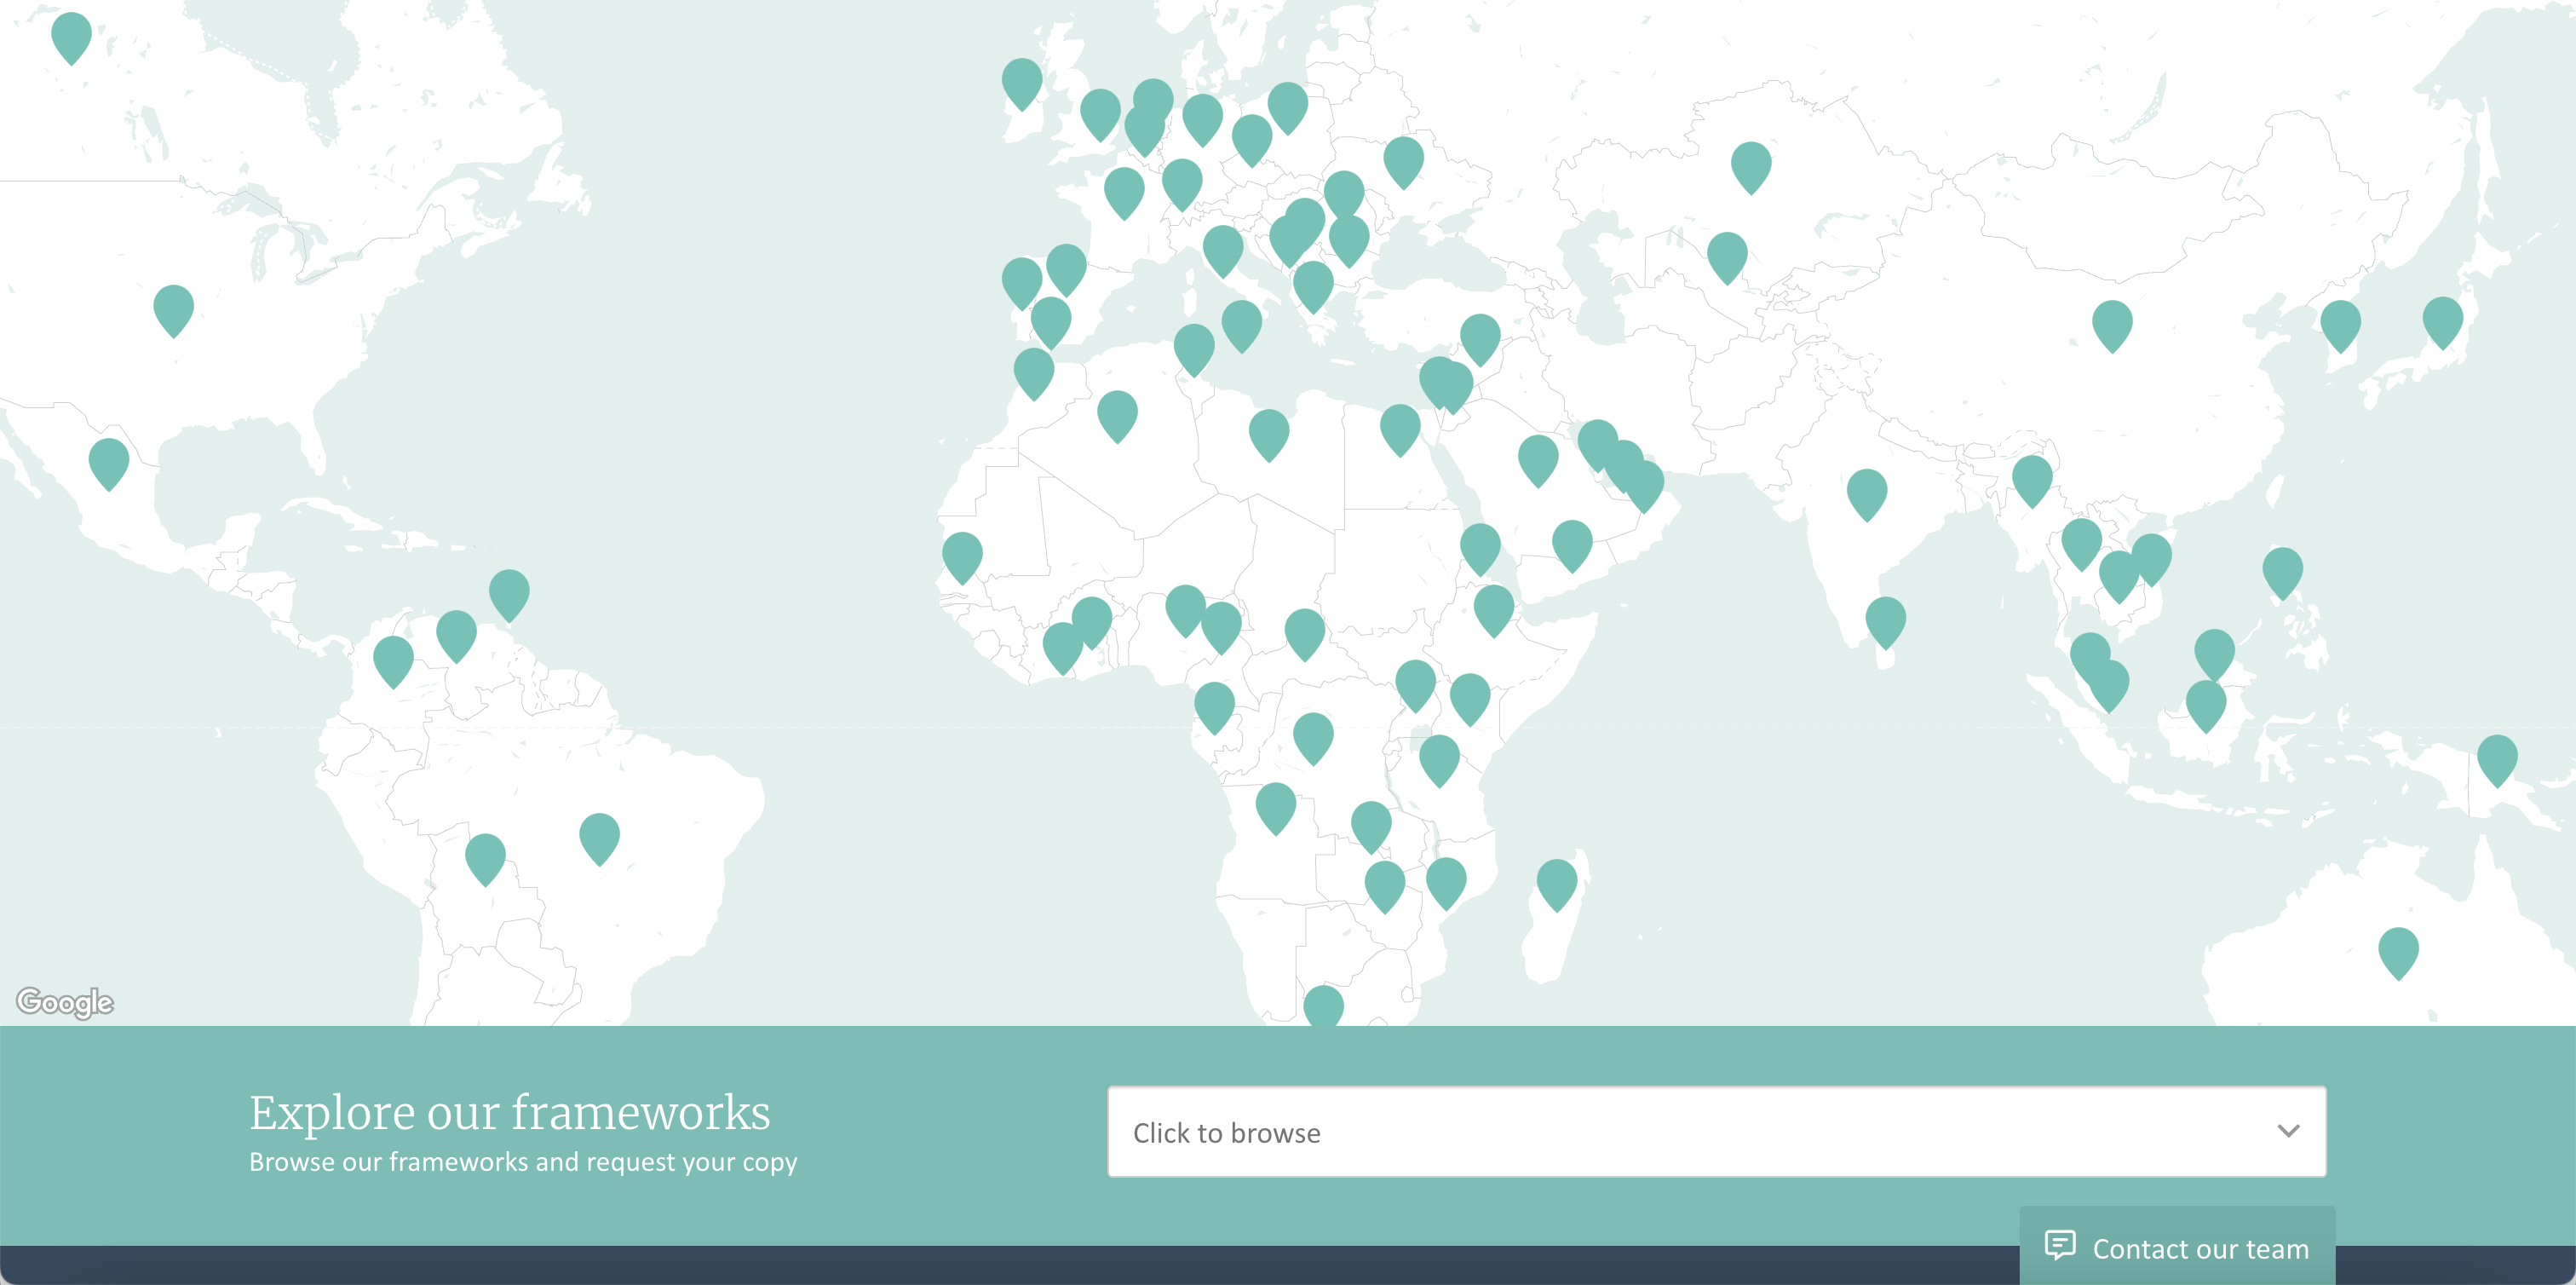Click the map pin on Australia
This screenshot has width=2576, height=1285.
2397,949
